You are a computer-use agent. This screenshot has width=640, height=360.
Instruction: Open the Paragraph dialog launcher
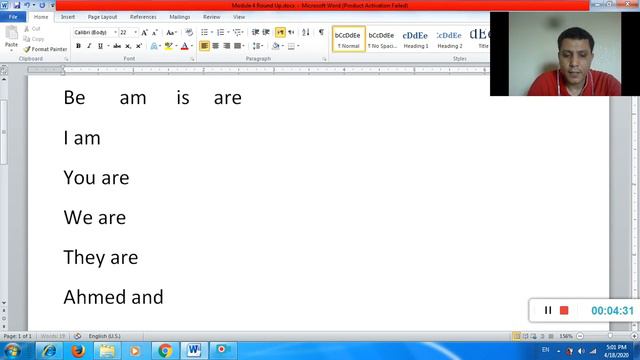324,59
